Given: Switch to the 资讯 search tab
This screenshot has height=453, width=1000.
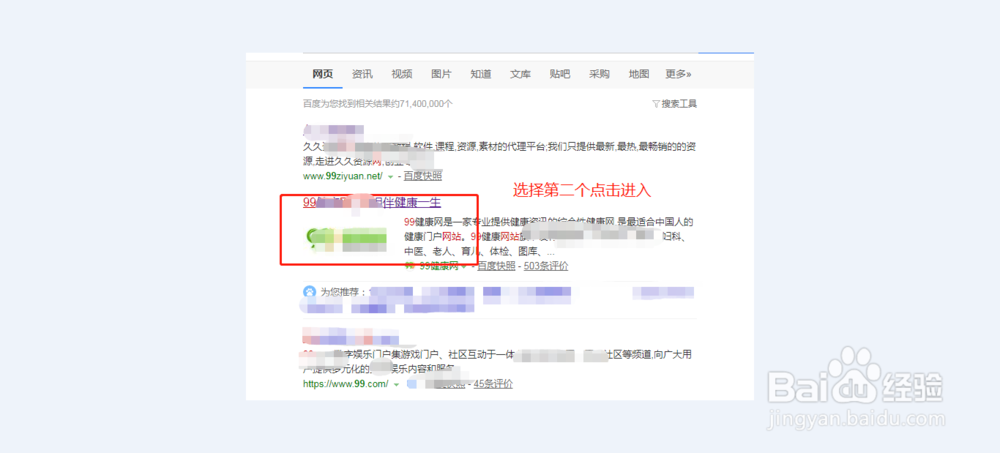Looking at the screenshot, I should [362, 74].
